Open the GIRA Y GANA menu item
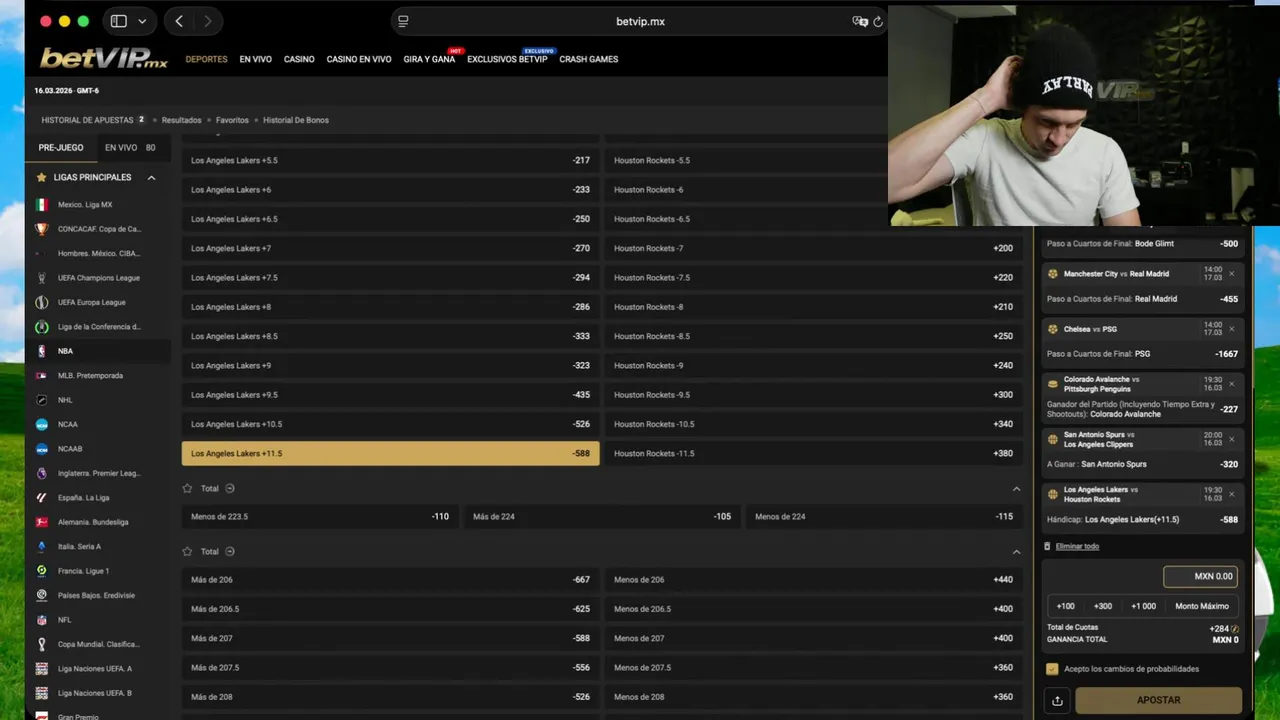 coord(429,59)
